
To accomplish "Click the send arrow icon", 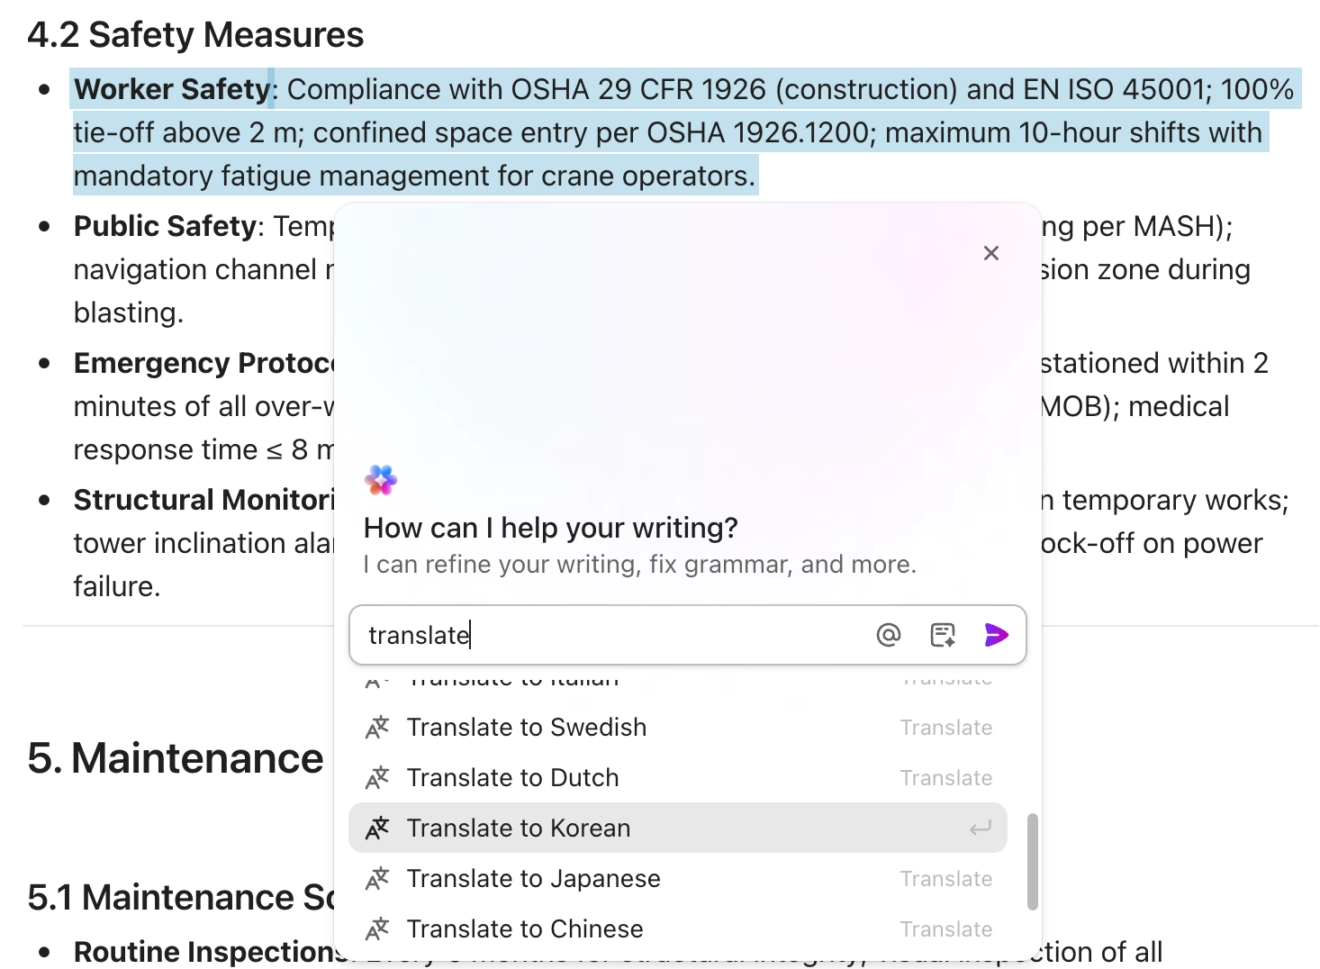I will (996, 635).
